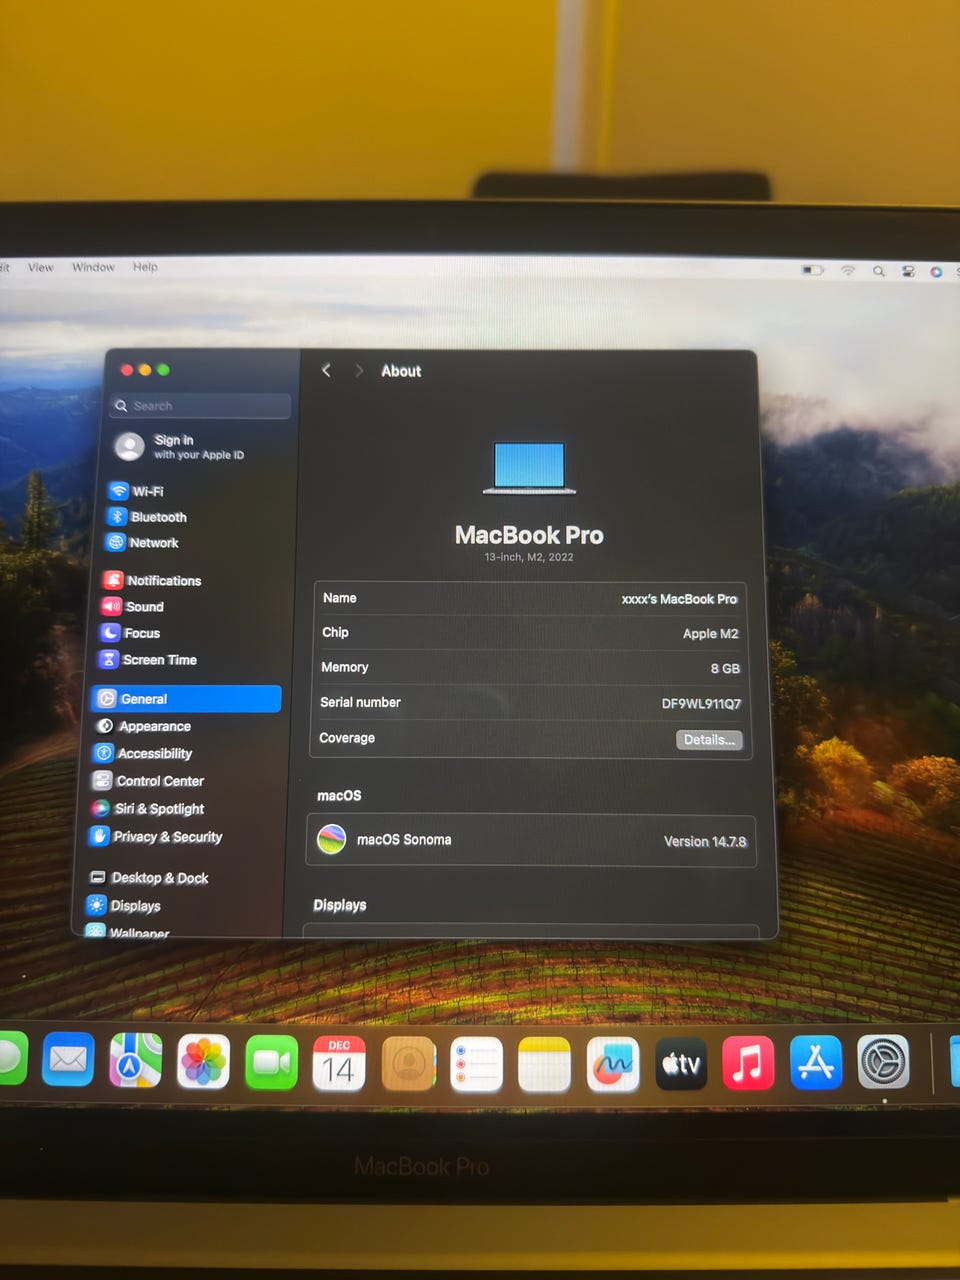Select General in the sidebar
960x1280 pixels.
click(x=186, y=699)
